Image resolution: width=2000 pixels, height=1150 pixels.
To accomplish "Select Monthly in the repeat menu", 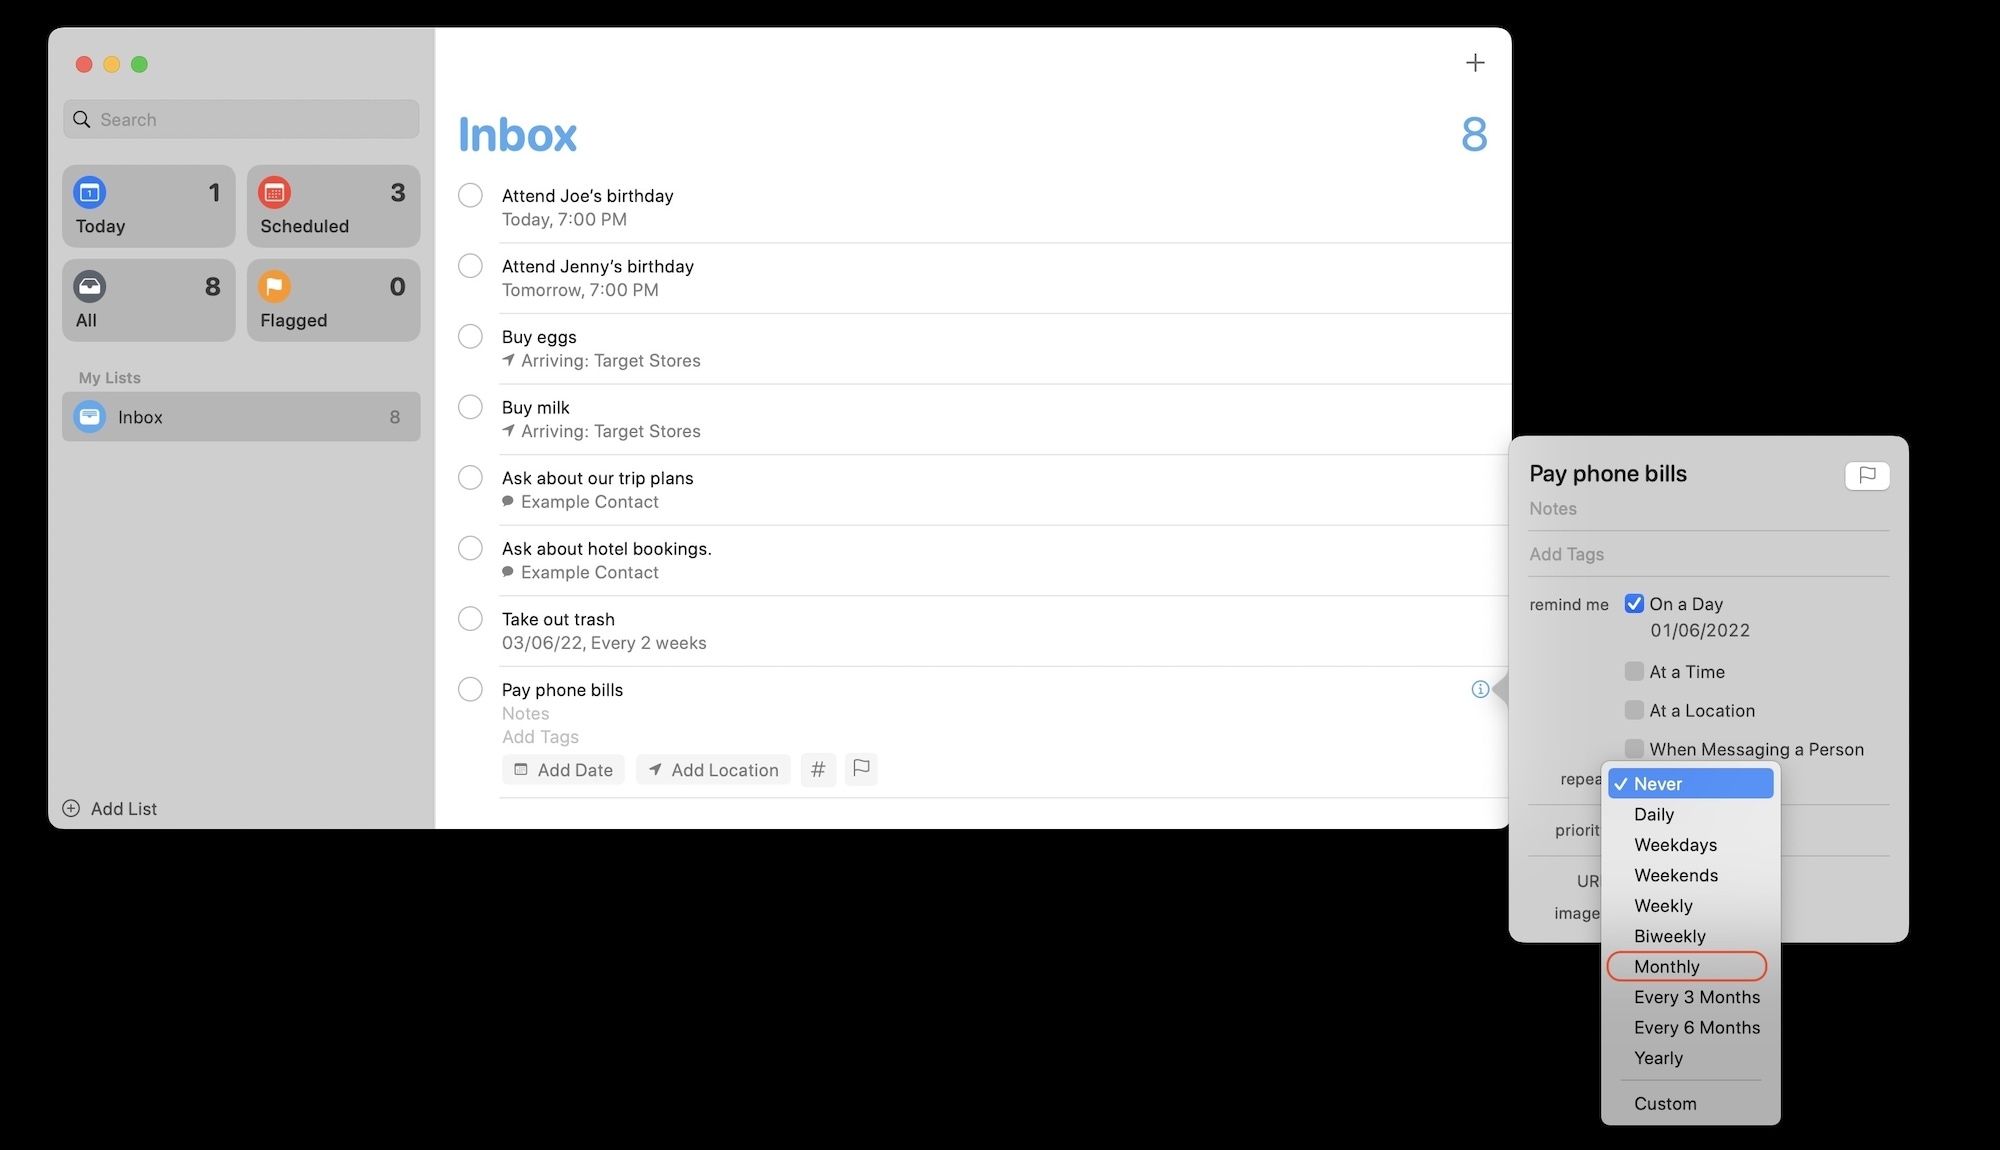I will tap(1665, 966).
